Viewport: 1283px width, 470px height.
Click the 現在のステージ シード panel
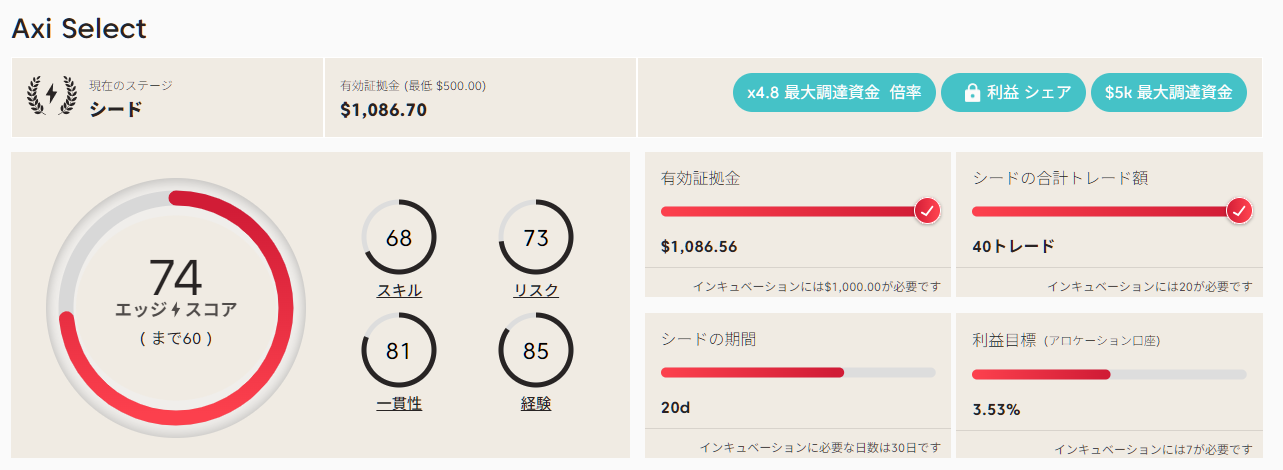pos(167,97)
